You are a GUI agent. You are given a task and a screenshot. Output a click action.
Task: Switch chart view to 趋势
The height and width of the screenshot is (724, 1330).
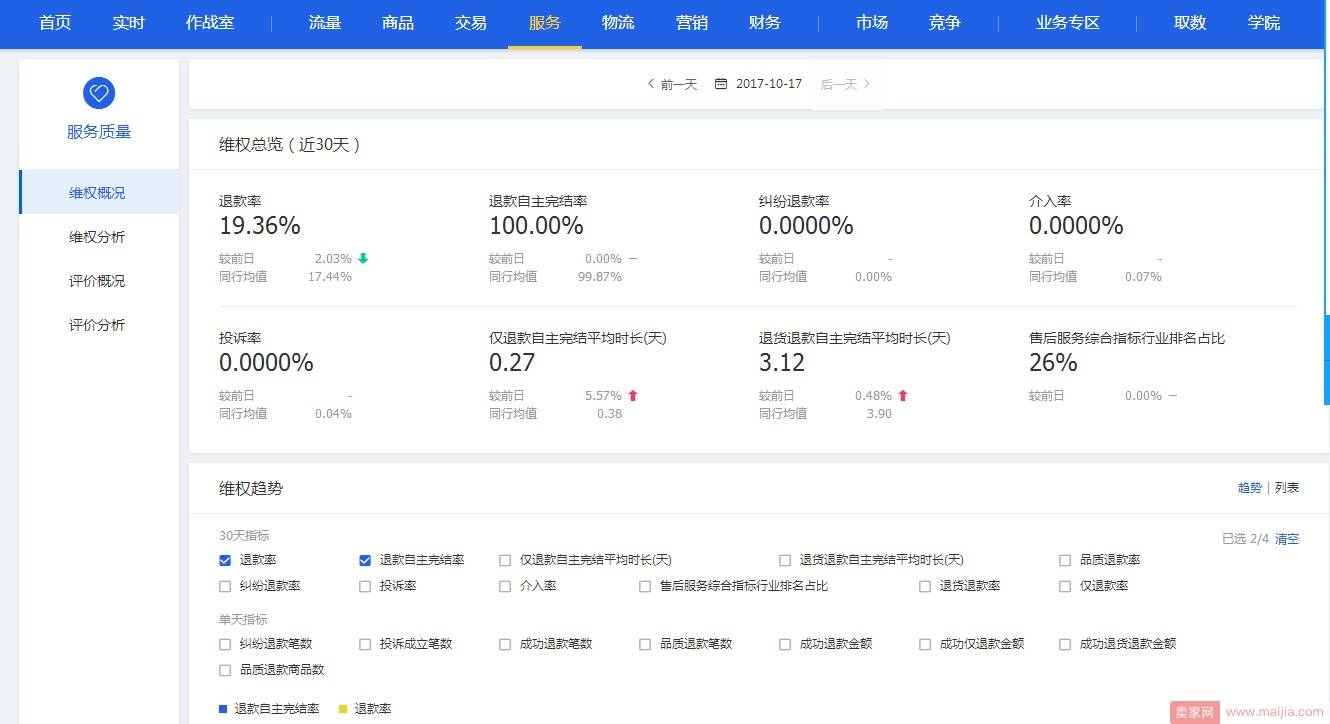pos(1250,488)
